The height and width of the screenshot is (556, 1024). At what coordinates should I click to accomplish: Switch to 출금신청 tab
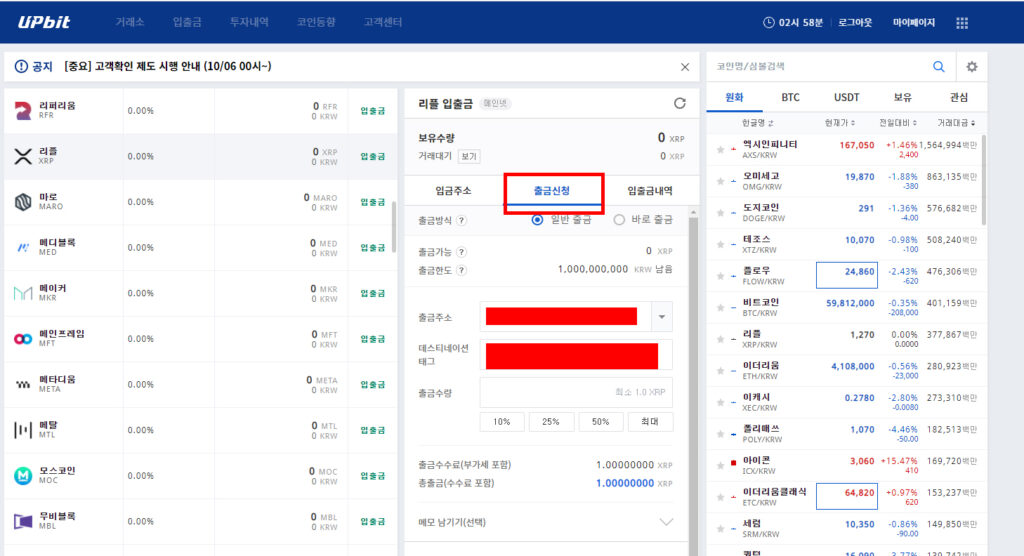pyautogui.click(x=552, y=191)
